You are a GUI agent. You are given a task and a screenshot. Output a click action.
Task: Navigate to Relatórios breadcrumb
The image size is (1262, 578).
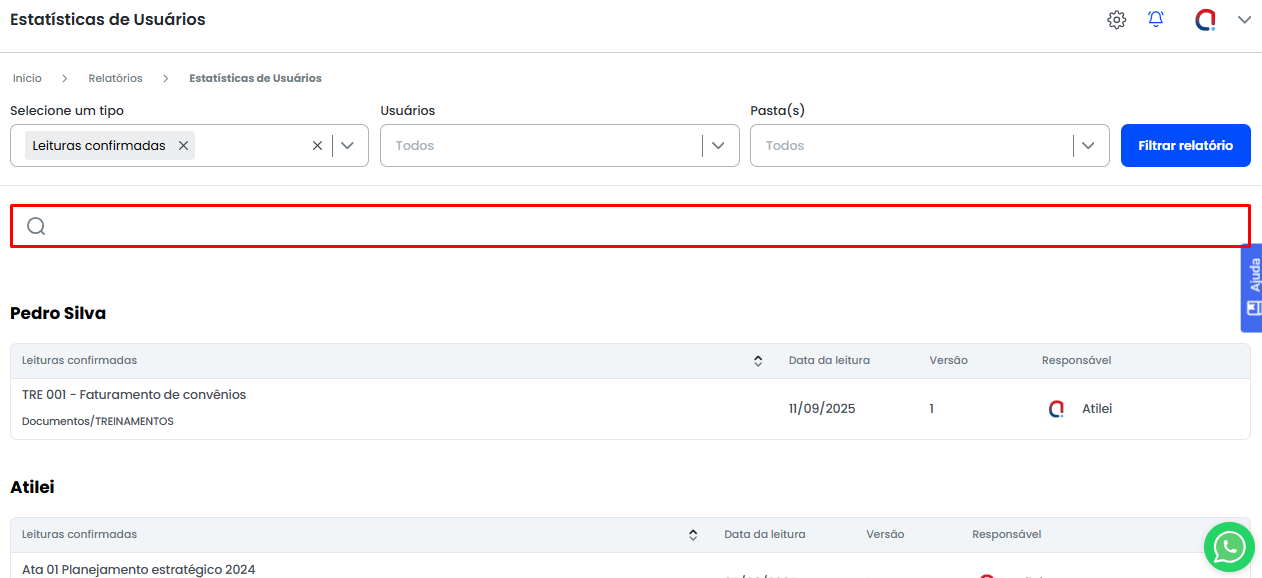click(115, 78)
